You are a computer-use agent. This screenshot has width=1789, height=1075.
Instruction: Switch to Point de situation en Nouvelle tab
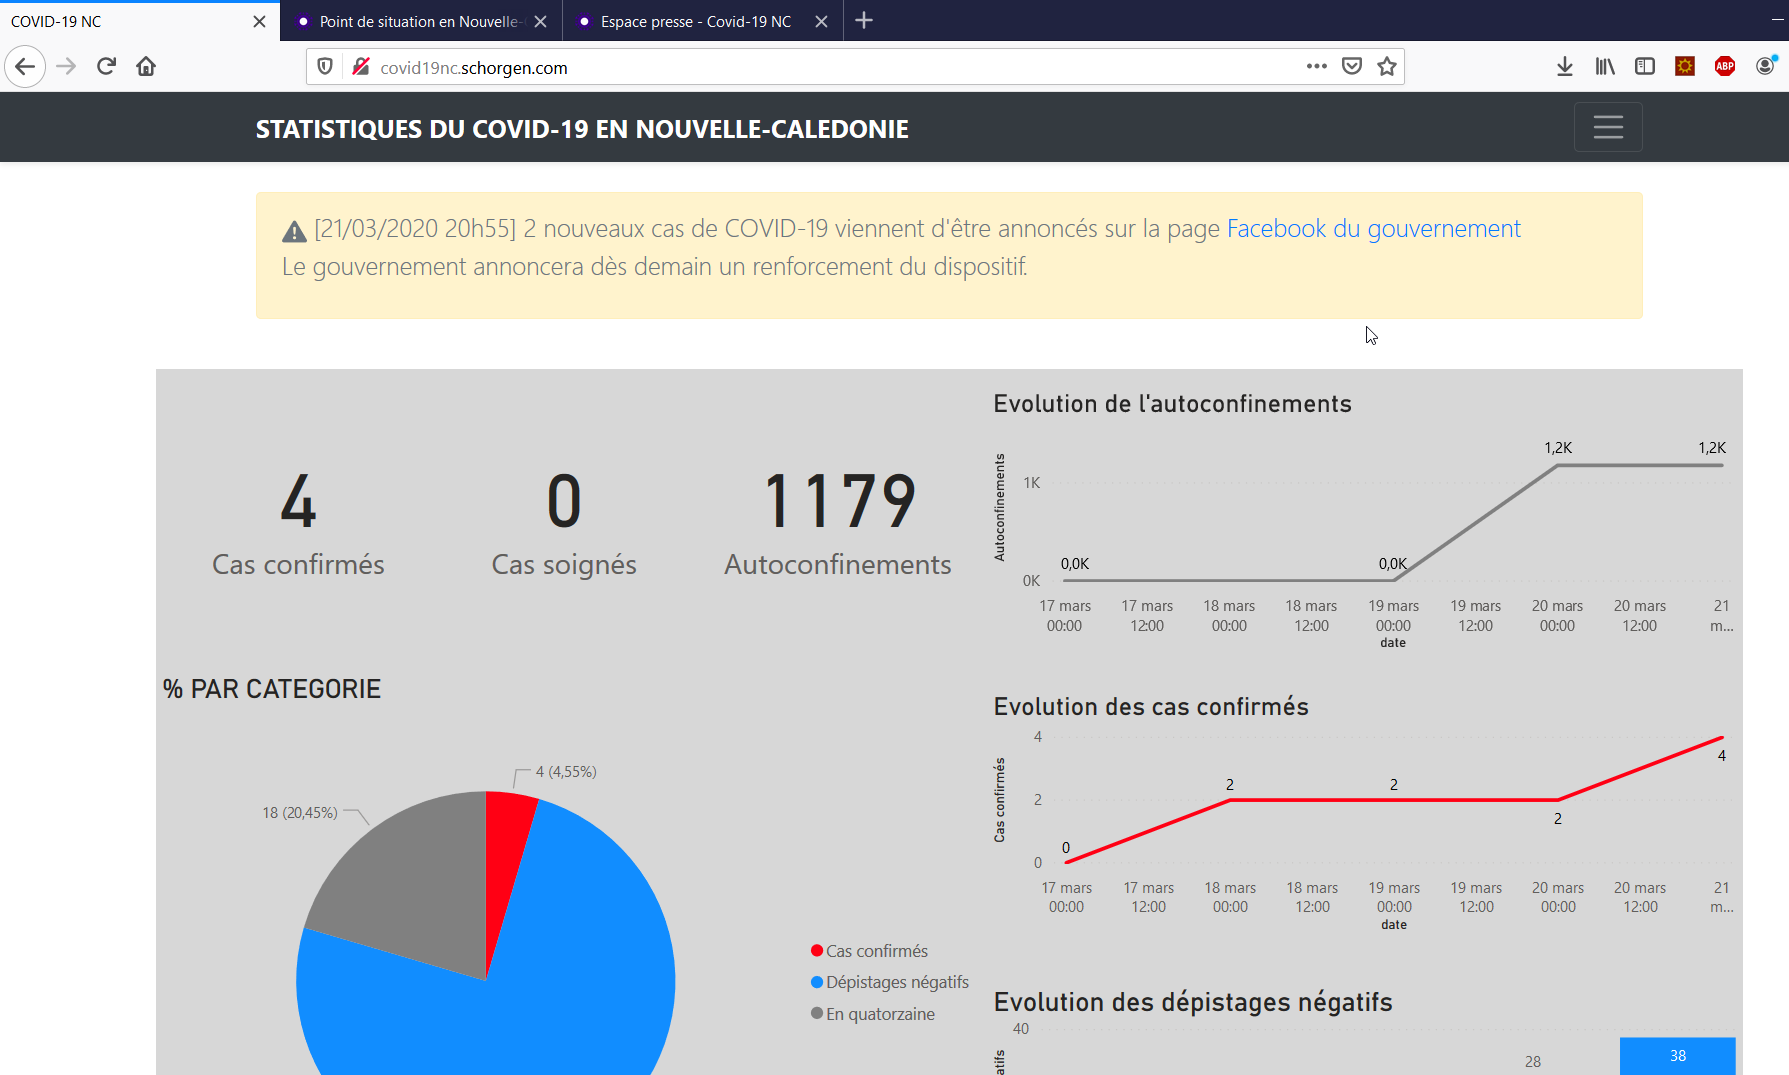(x=421, y=21)
